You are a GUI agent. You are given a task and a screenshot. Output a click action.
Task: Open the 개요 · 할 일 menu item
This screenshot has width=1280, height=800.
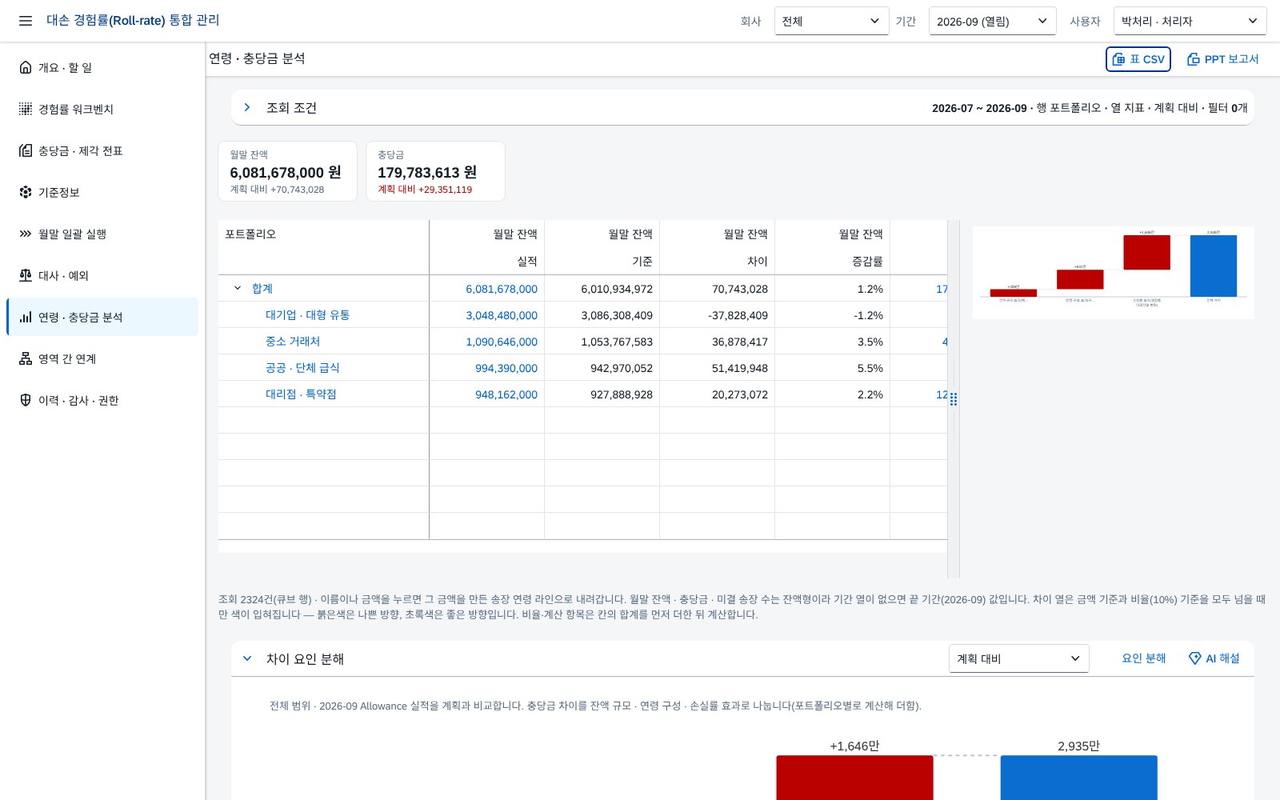click(x=102, y=67)
